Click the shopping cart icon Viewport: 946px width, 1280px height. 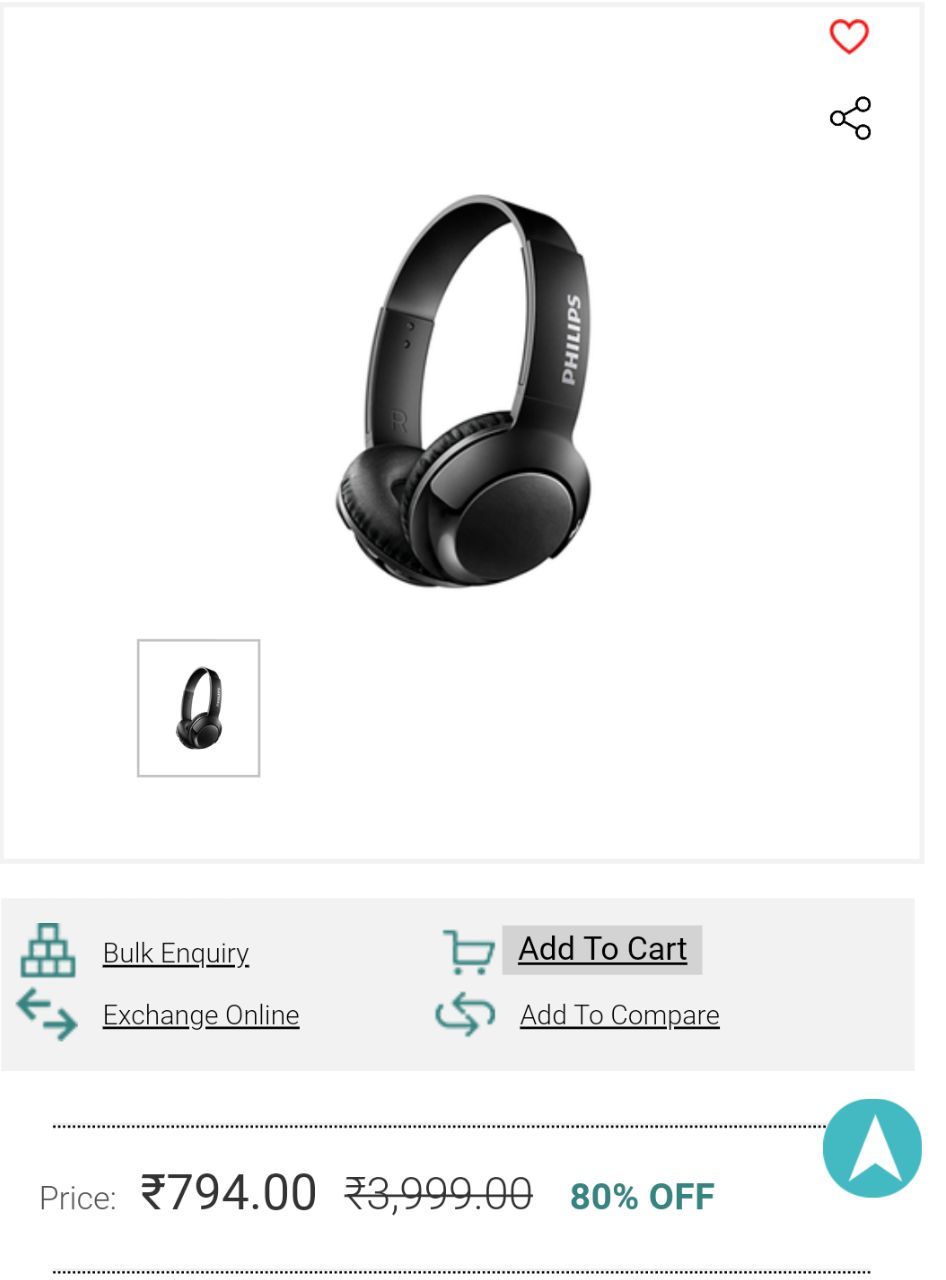pyautogui.click(x=468, y=951)
